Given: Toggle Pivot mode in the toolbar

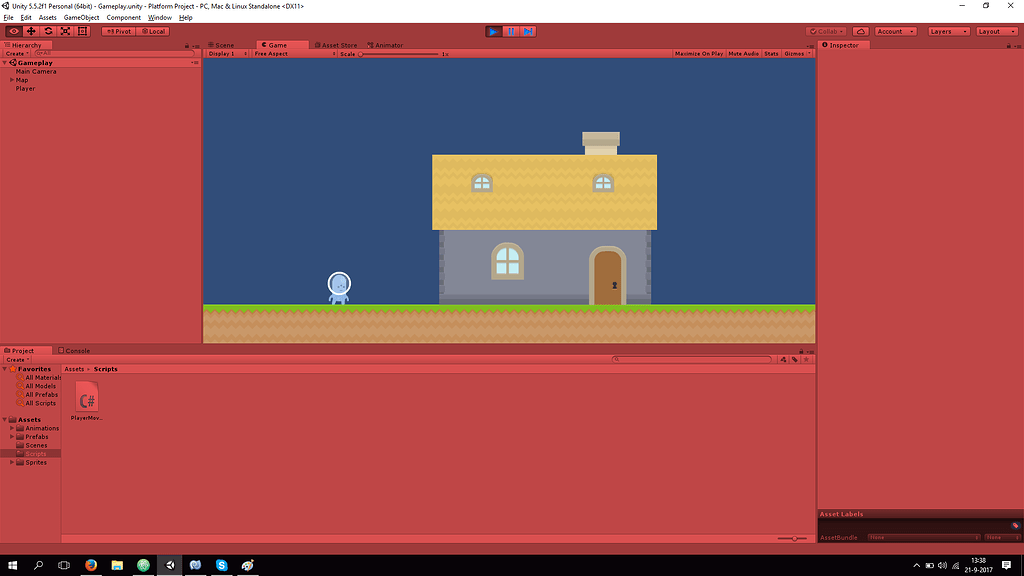Looking at the screenshot, I should 117,31.
